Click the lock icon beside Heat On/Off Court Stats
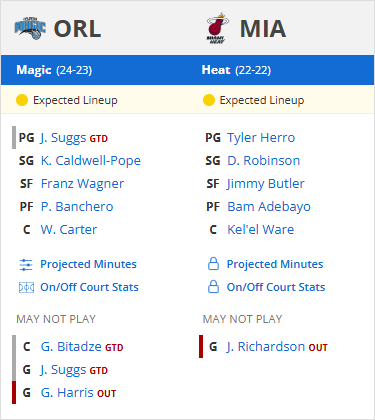 point(213,287)
